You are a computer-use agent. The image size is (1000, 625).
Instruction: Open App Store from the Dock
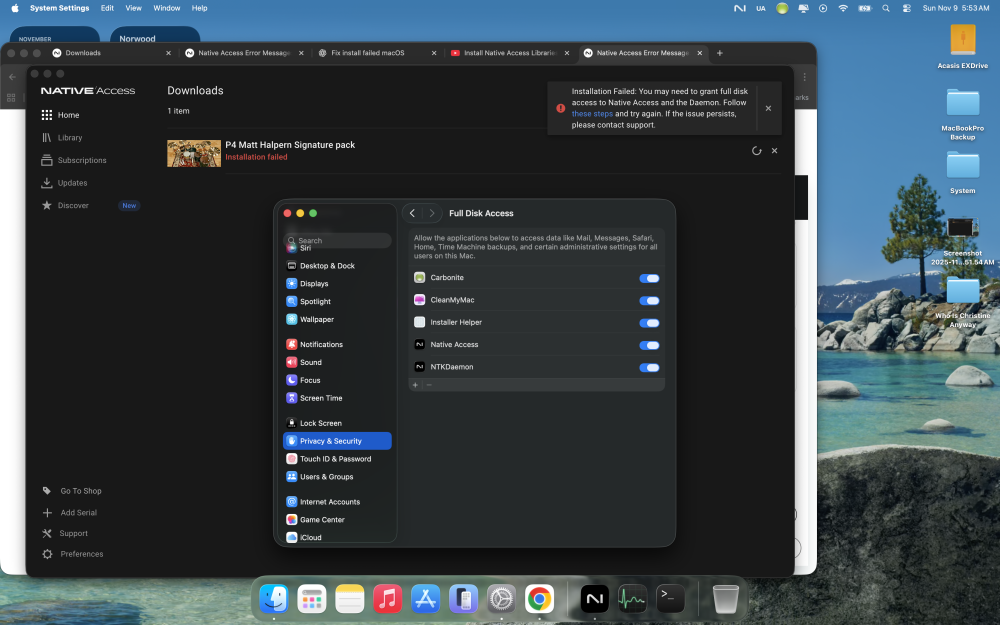point(425,599)
